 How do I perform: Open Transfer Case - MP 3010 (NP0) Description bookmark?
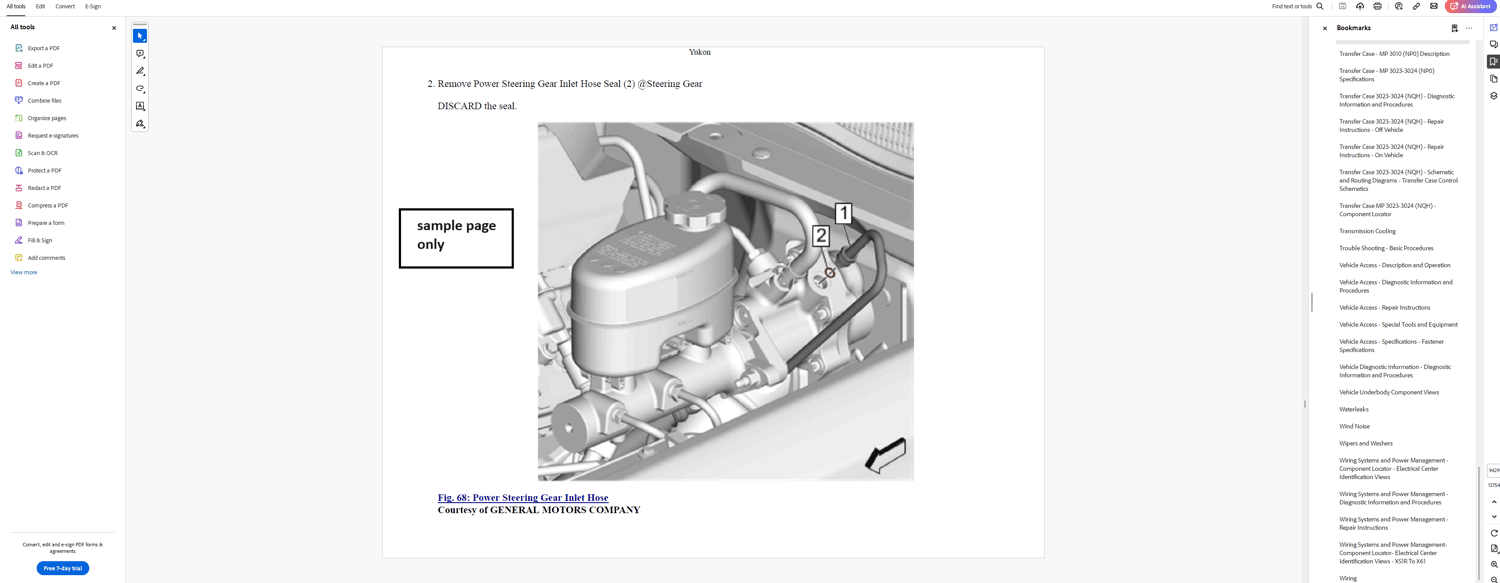point(1394,54)
